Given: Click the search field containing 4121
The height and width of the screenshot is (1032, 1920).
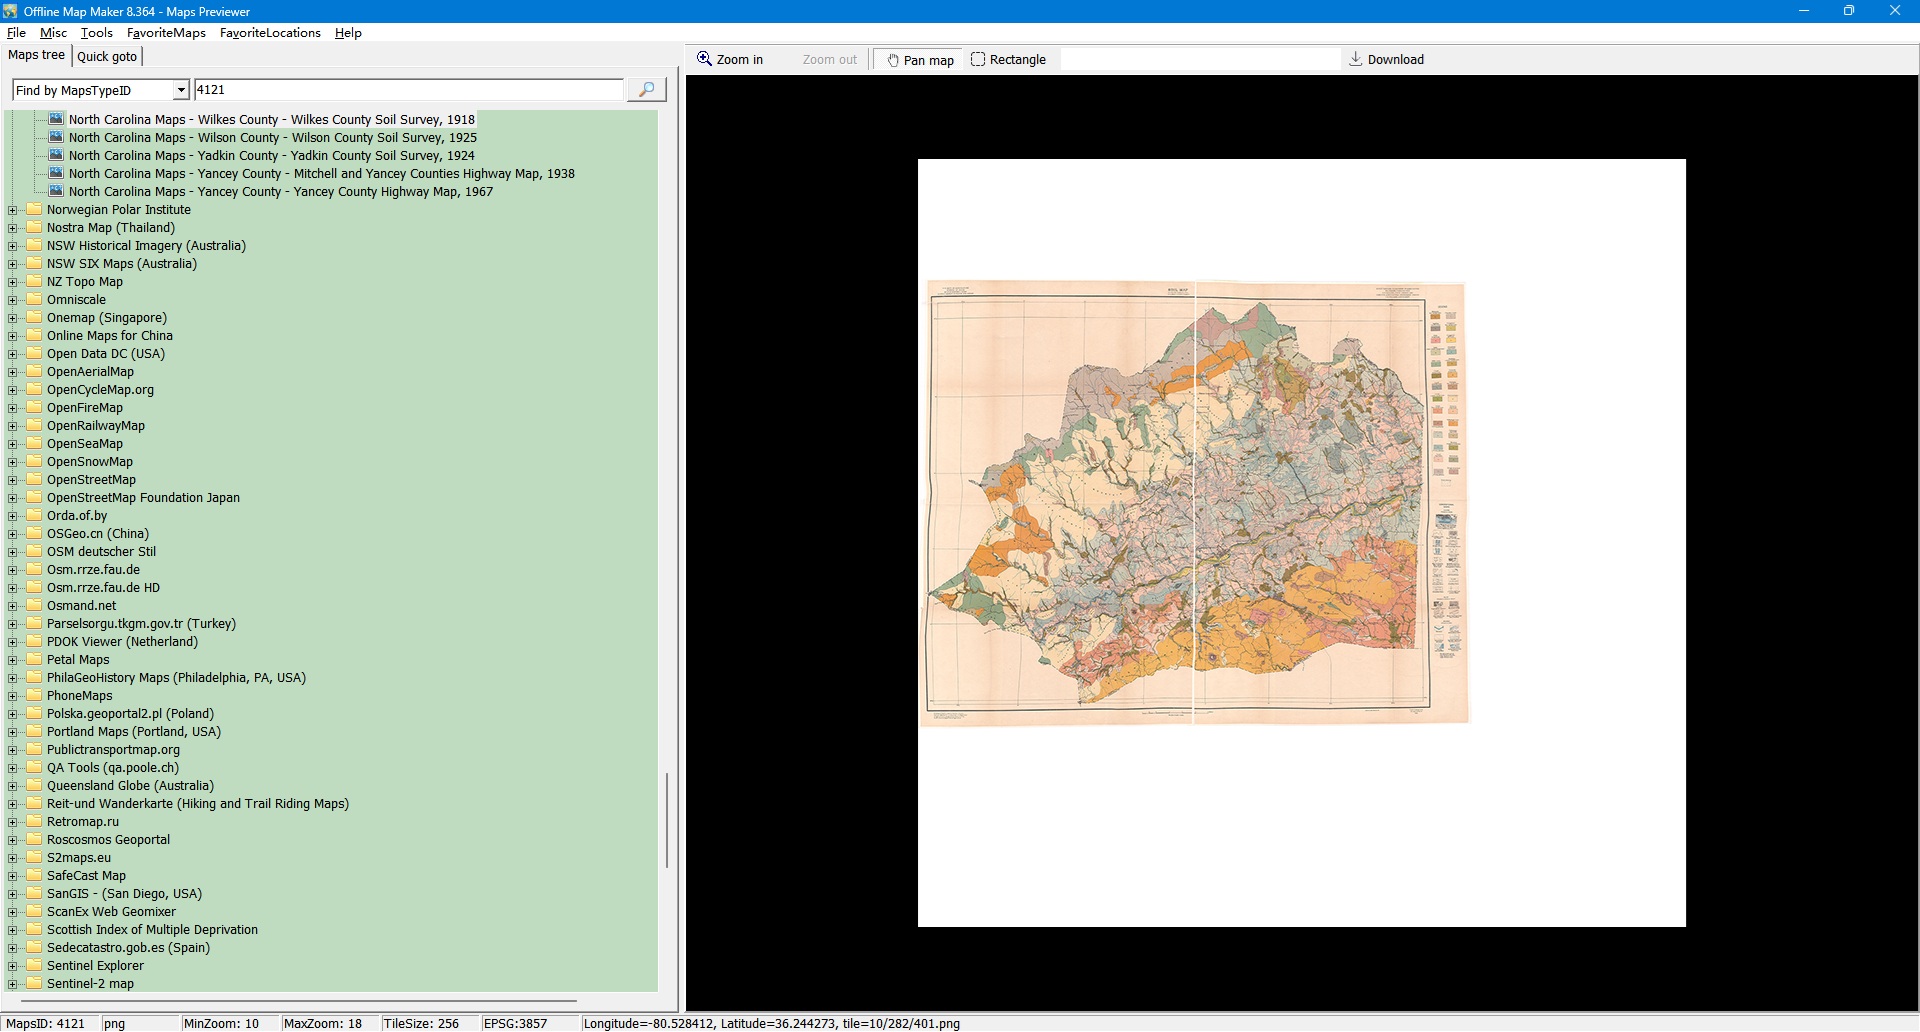Looking at the screenshot, I should [408, 90].
